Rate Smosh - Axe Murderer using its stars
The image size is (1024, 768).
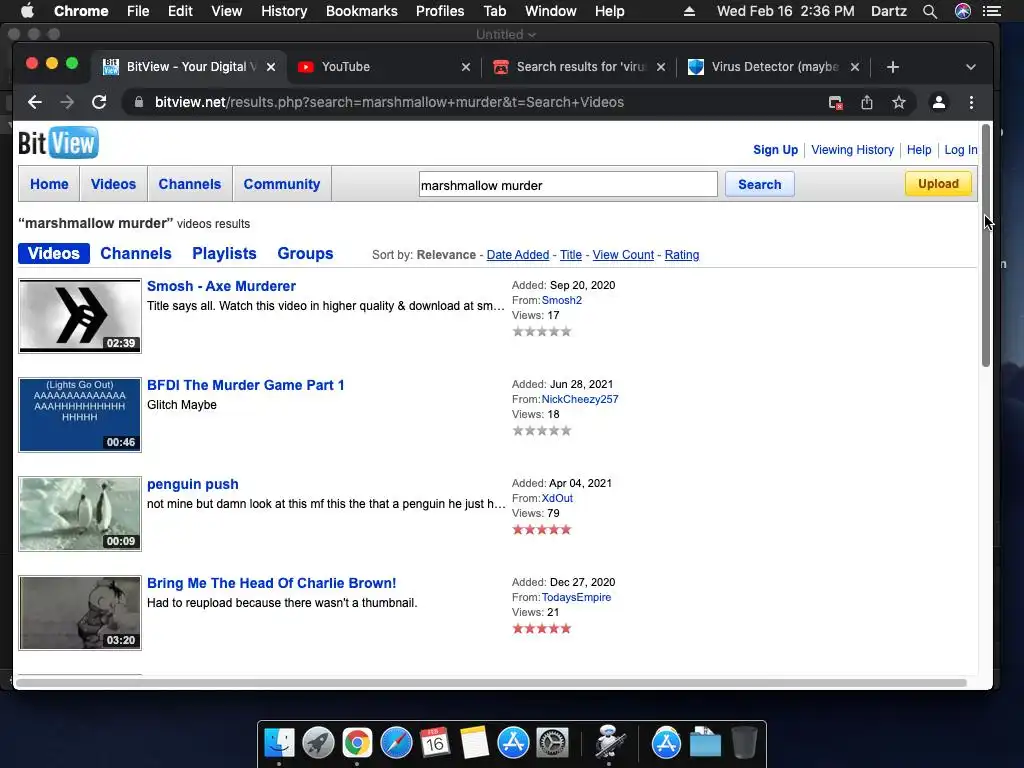coord(541,331)
